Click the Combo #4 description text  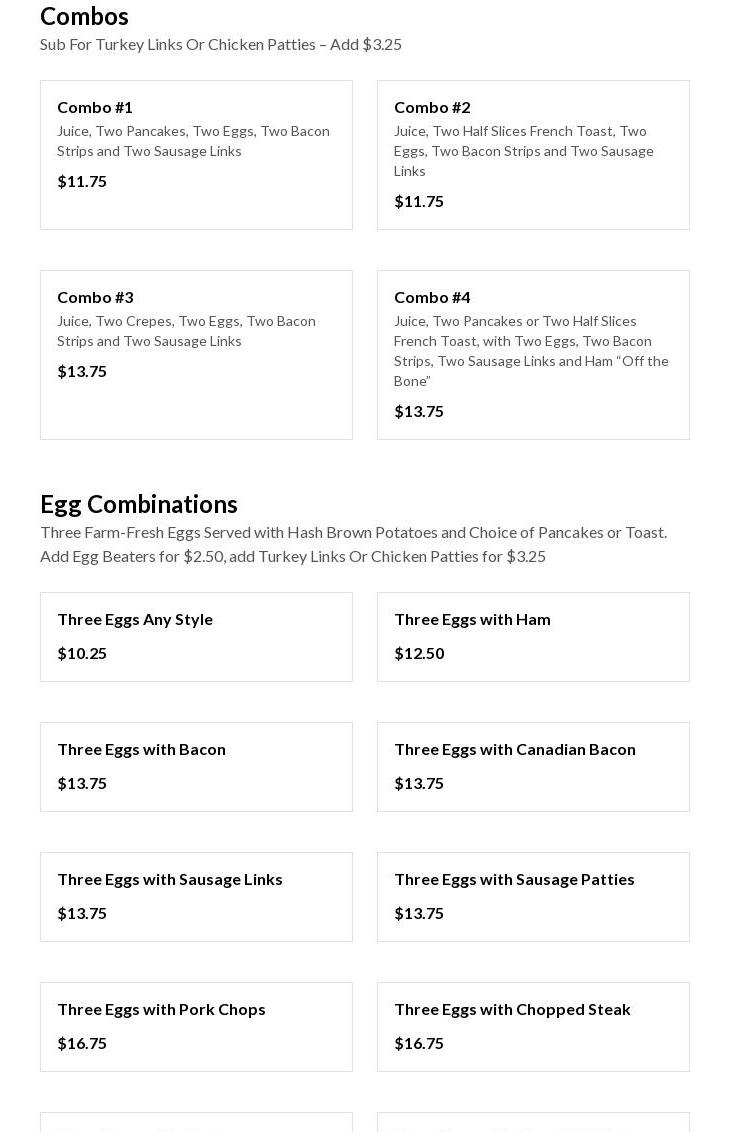(531, 351)
